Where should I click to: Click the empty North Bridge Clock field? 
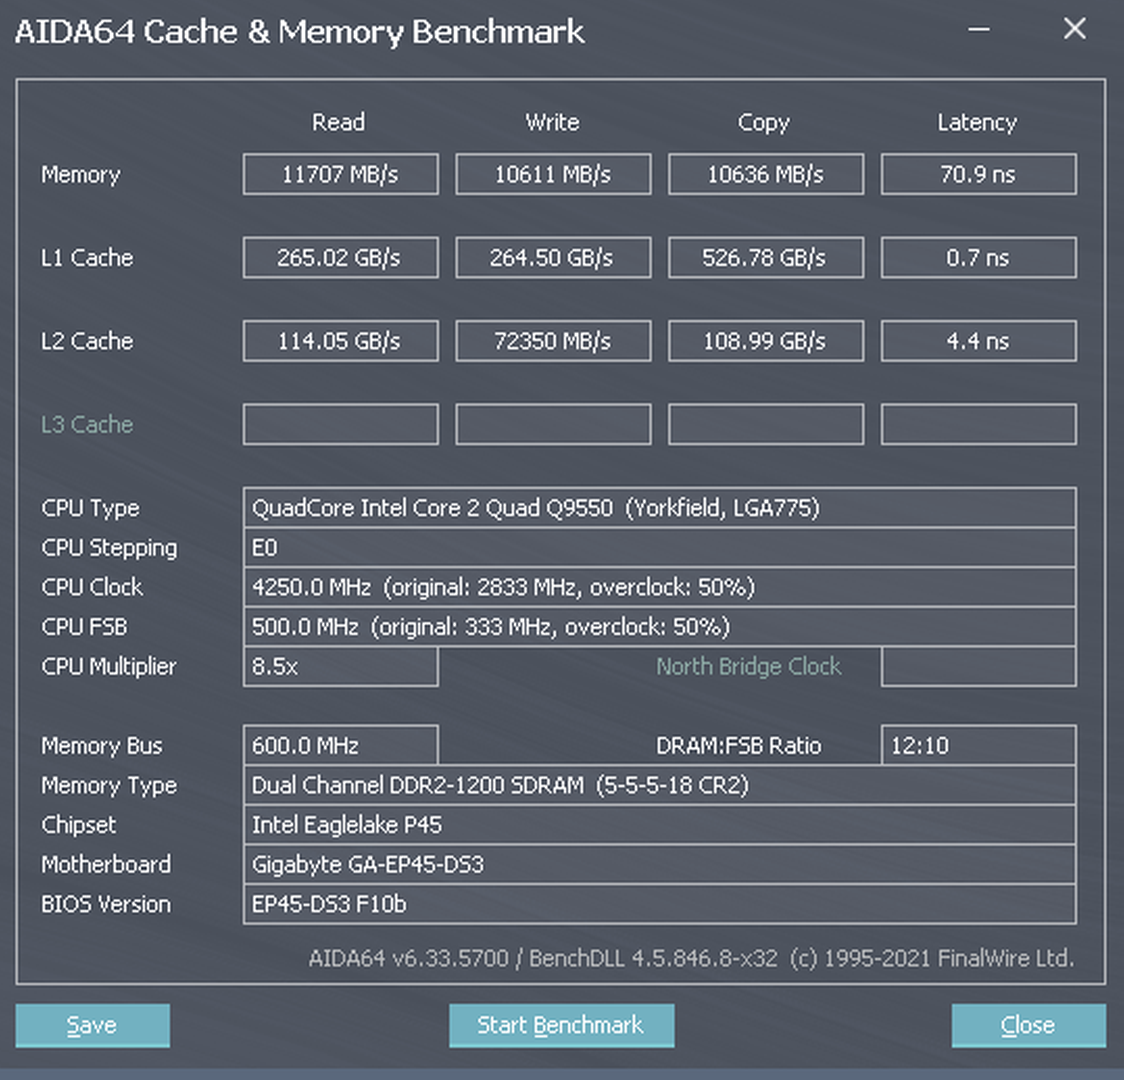(978, 666)
